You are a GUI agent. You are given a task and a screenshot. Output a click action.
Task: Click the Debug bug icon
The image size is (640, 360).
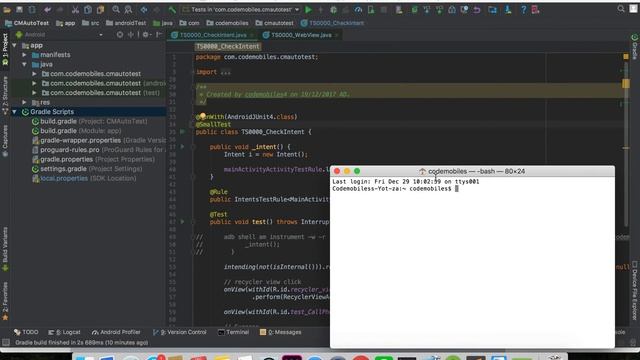click(x=333, y=9)
